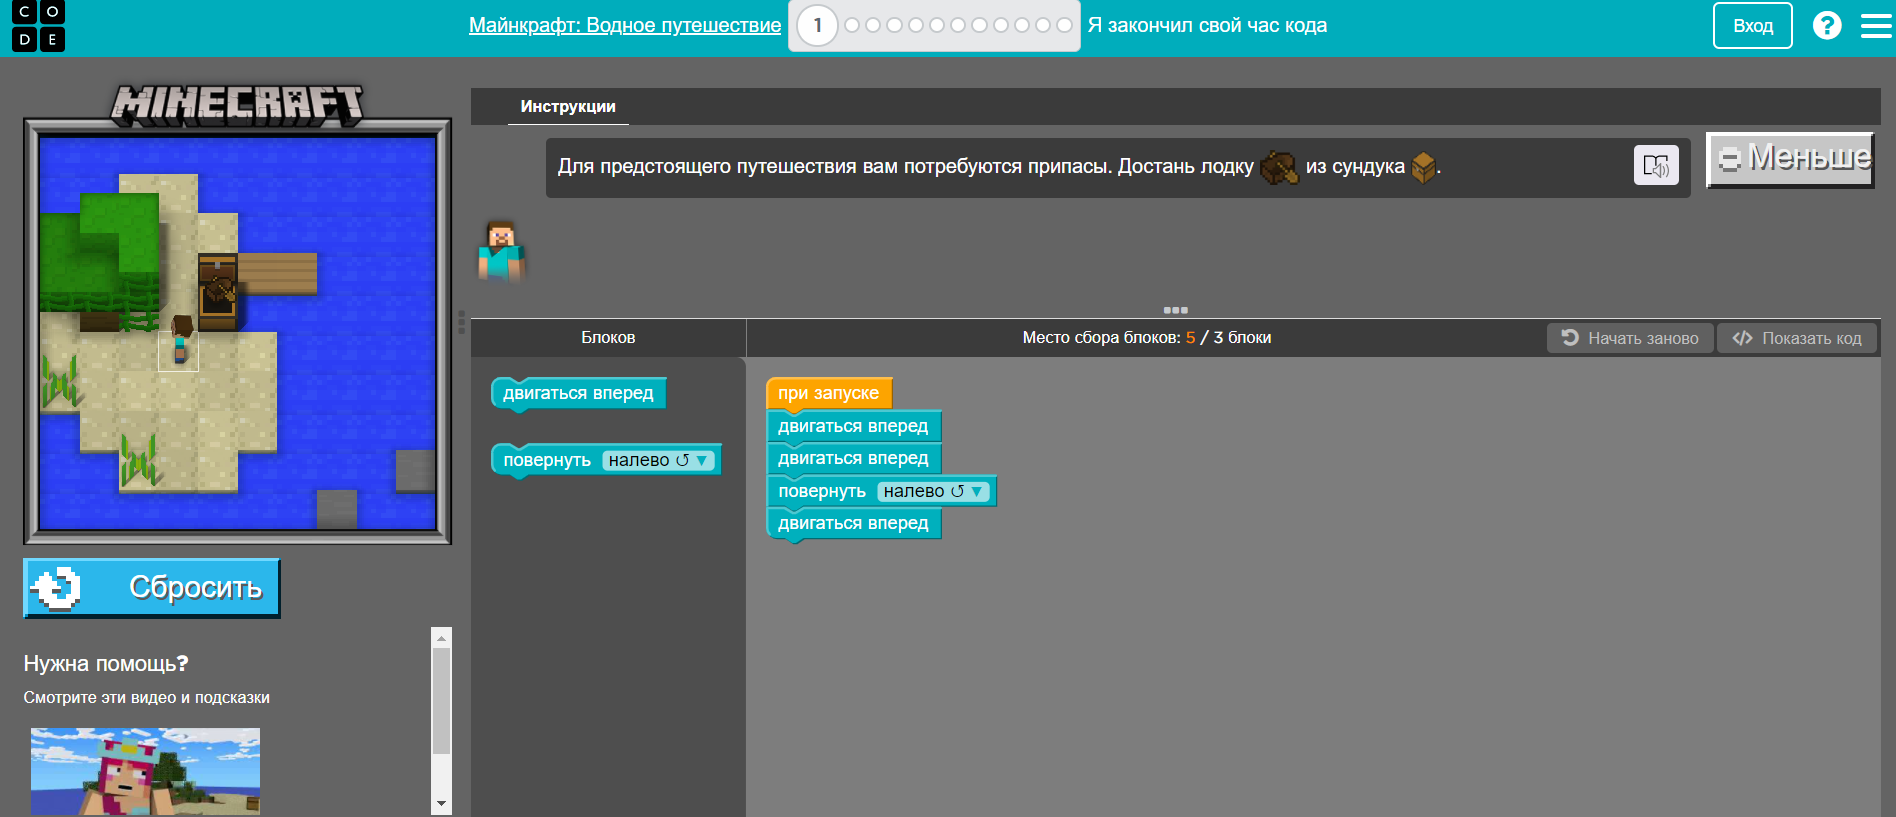Image resolution: width=1896 pixels, height=817 pixels.
Task: Click the Нужна помощь? heading
Action: pos(106,664)
